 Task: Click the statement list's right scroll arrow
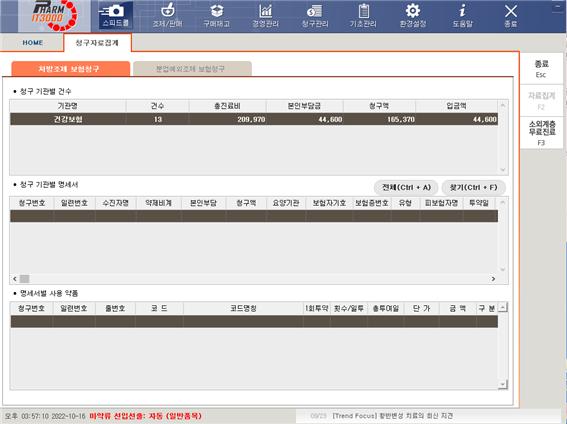click(493, 279)
